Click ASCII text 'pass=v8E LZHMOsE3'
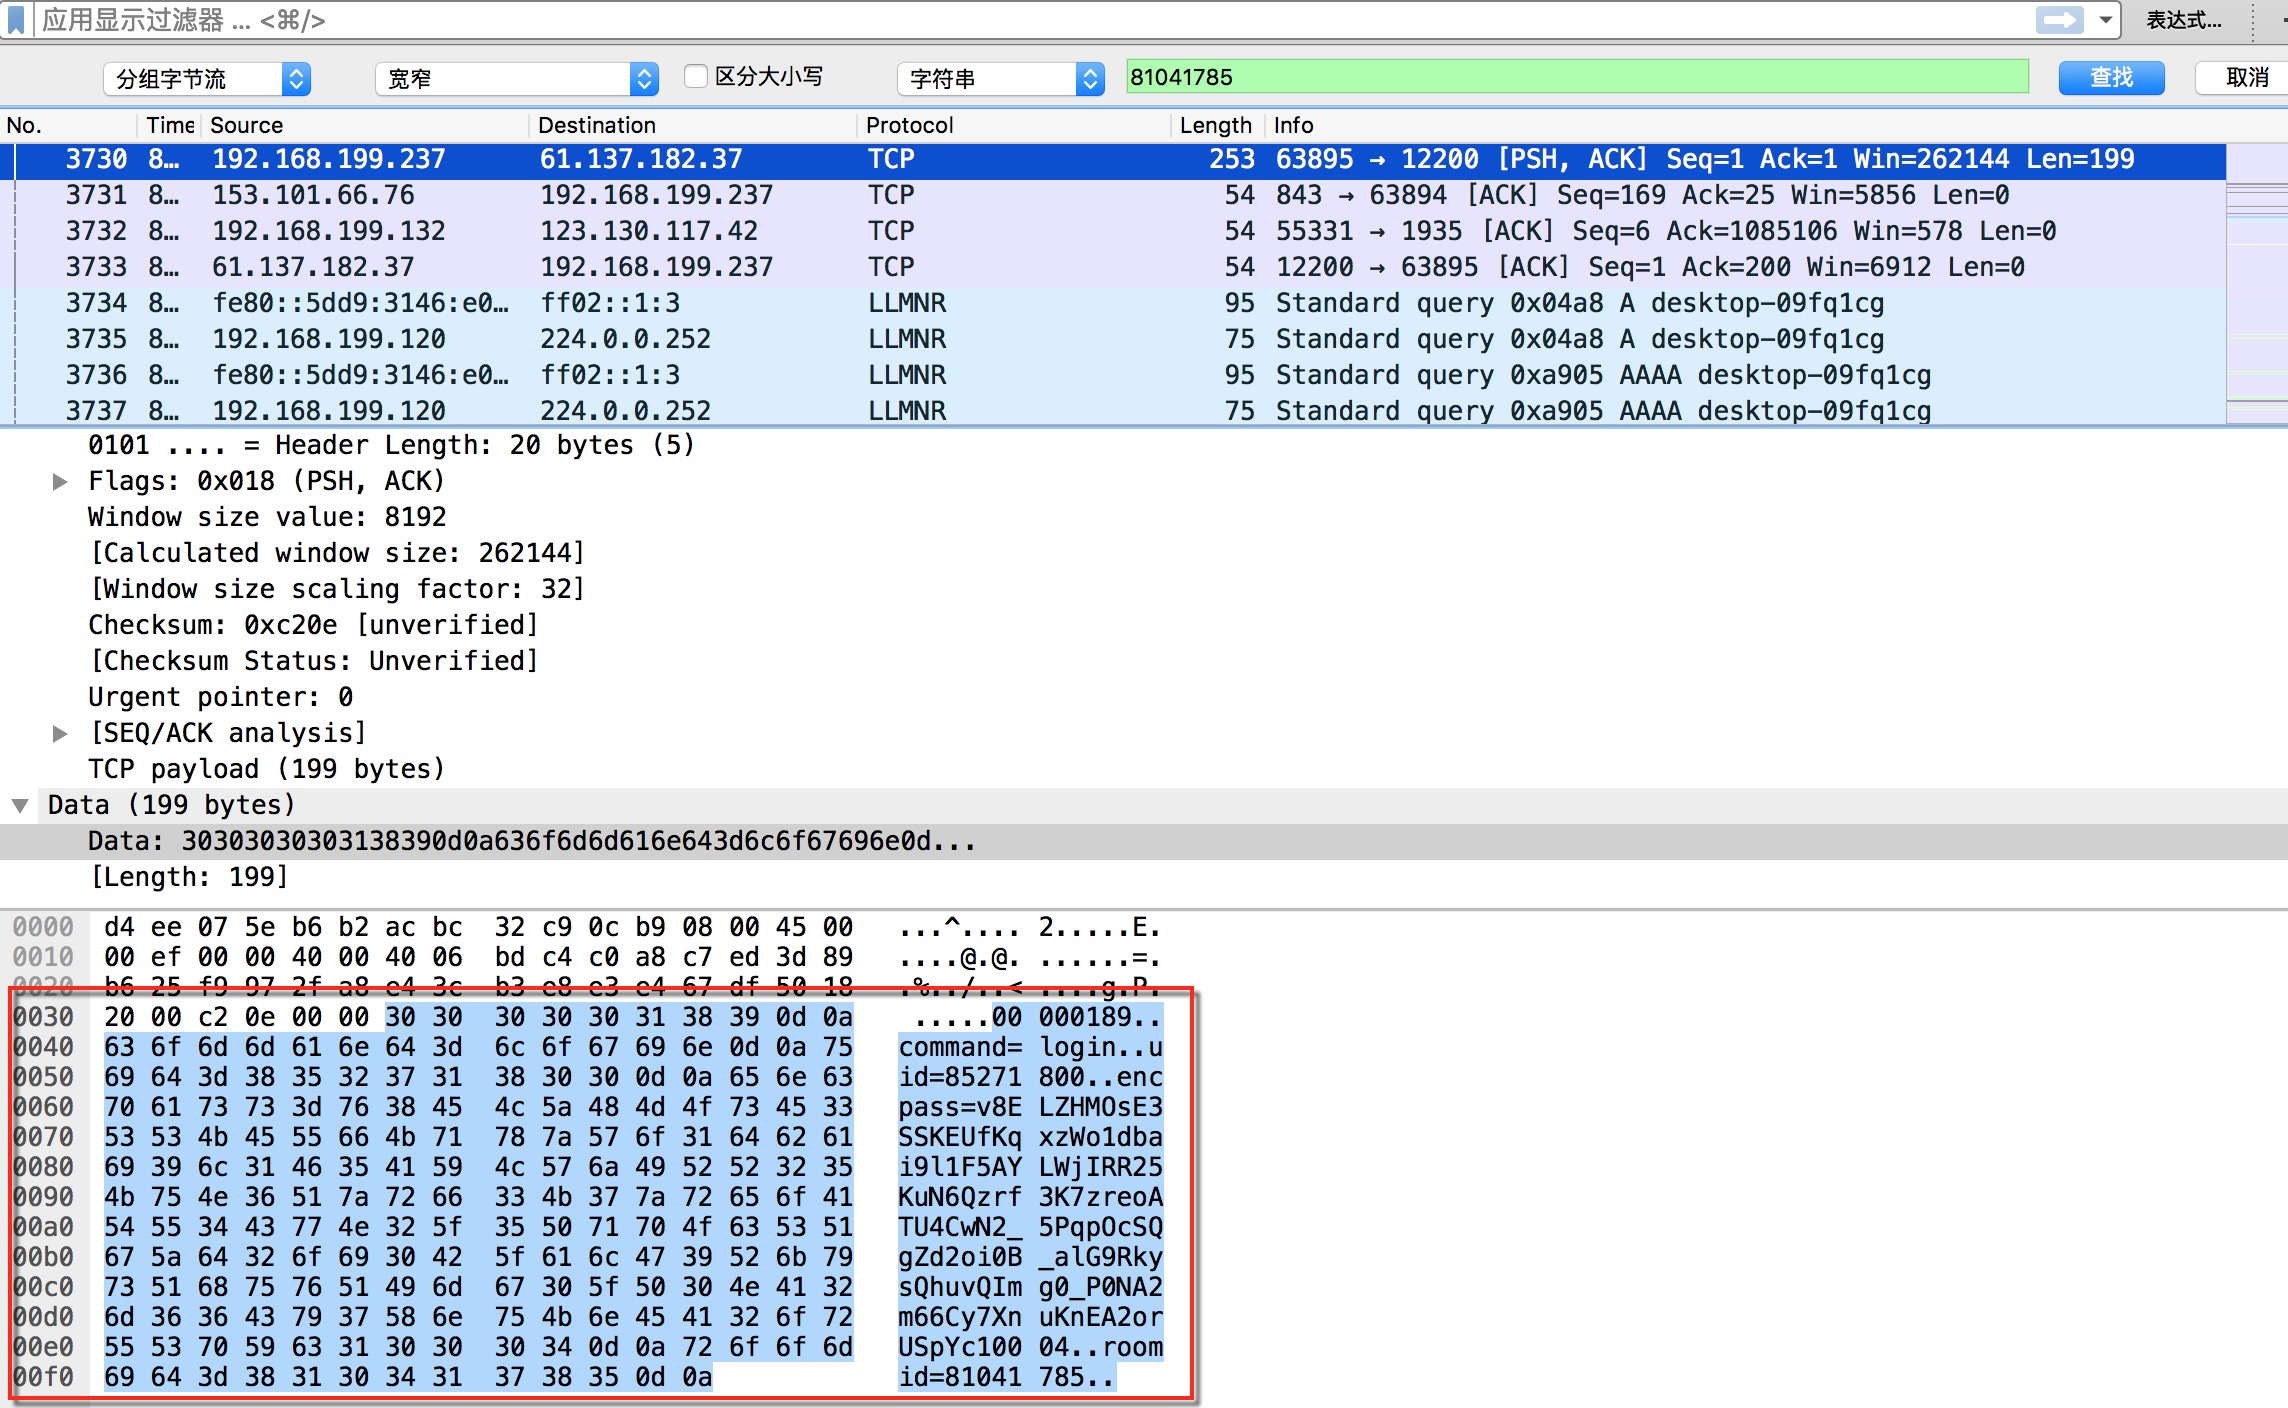 click(1030, 1107)
